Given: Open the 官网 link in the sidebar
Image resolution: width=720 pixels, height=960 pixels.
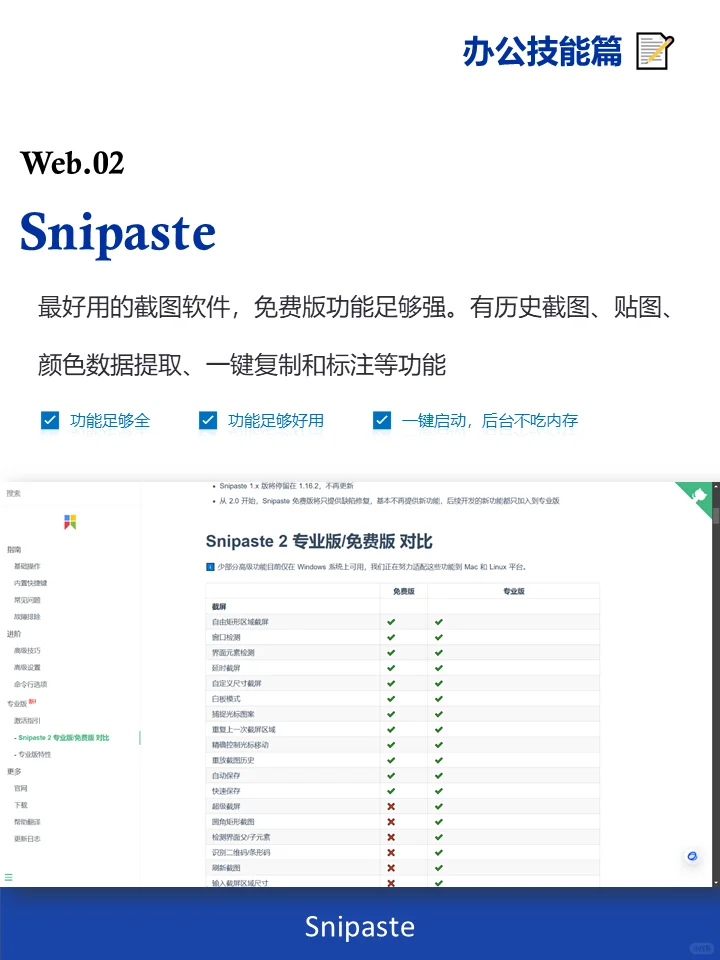Looking at the screenshot, I should point(21,788).
